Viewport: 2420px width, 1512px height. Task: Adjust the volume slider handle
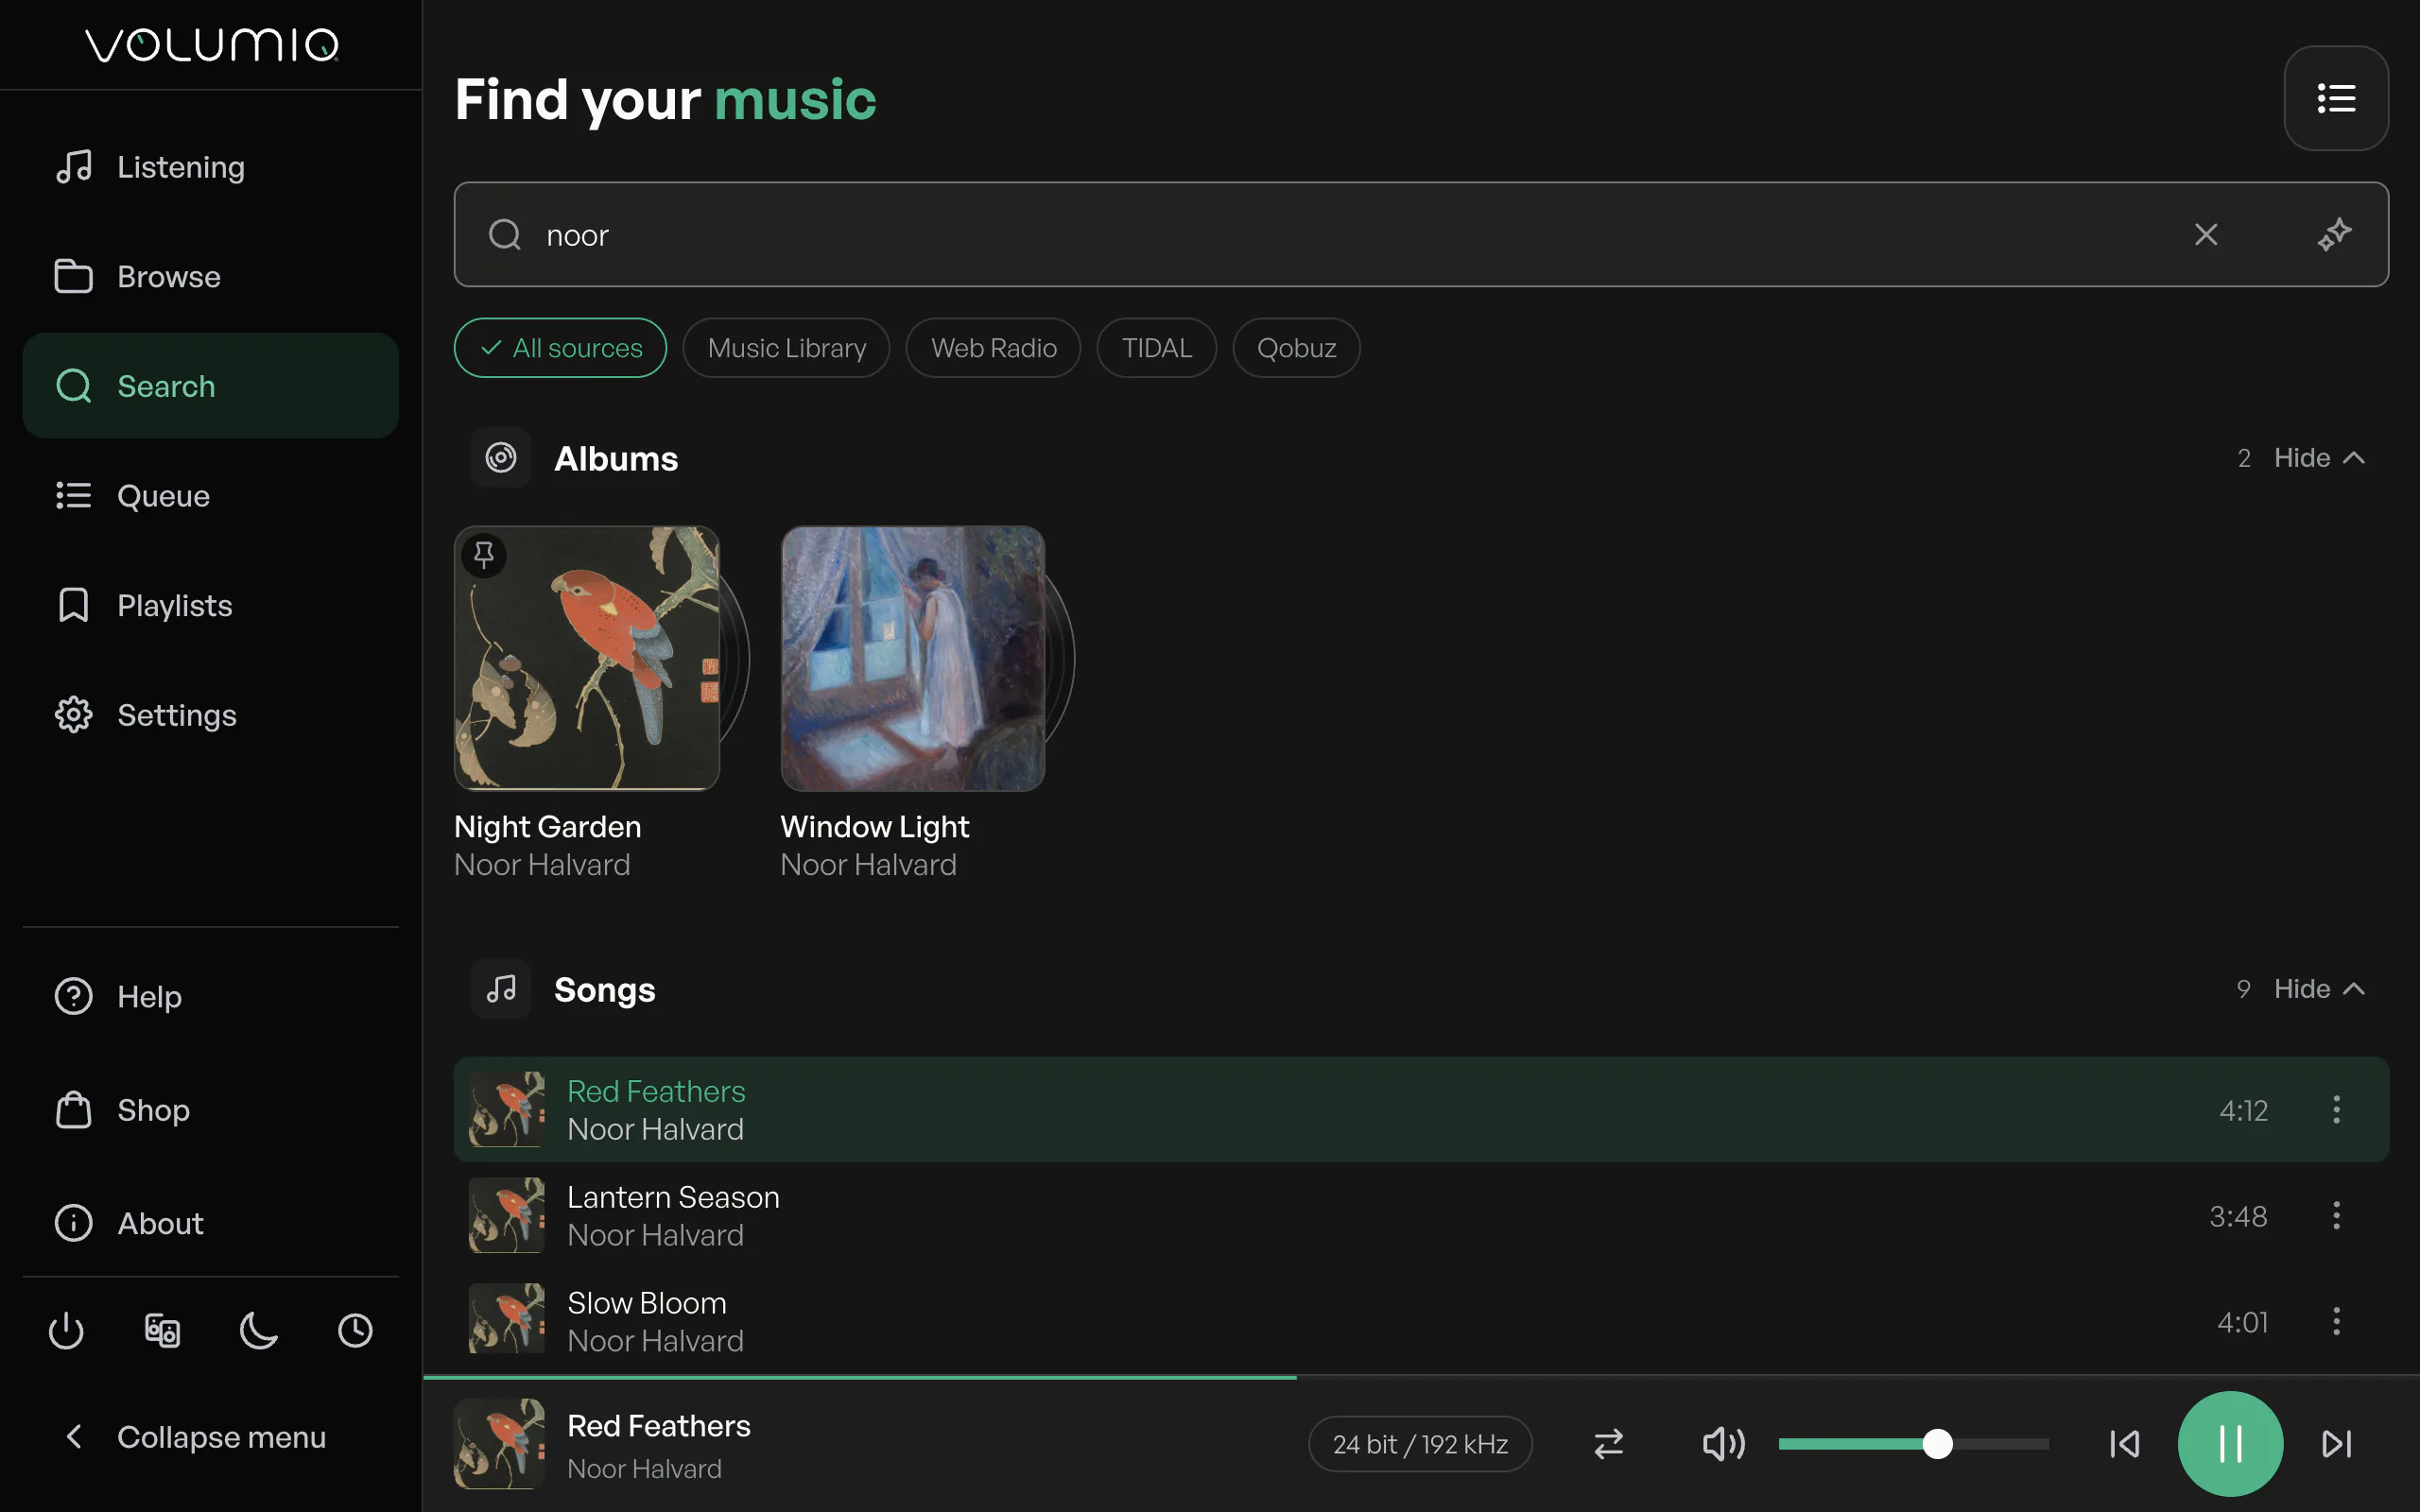click(1937, 1443)
